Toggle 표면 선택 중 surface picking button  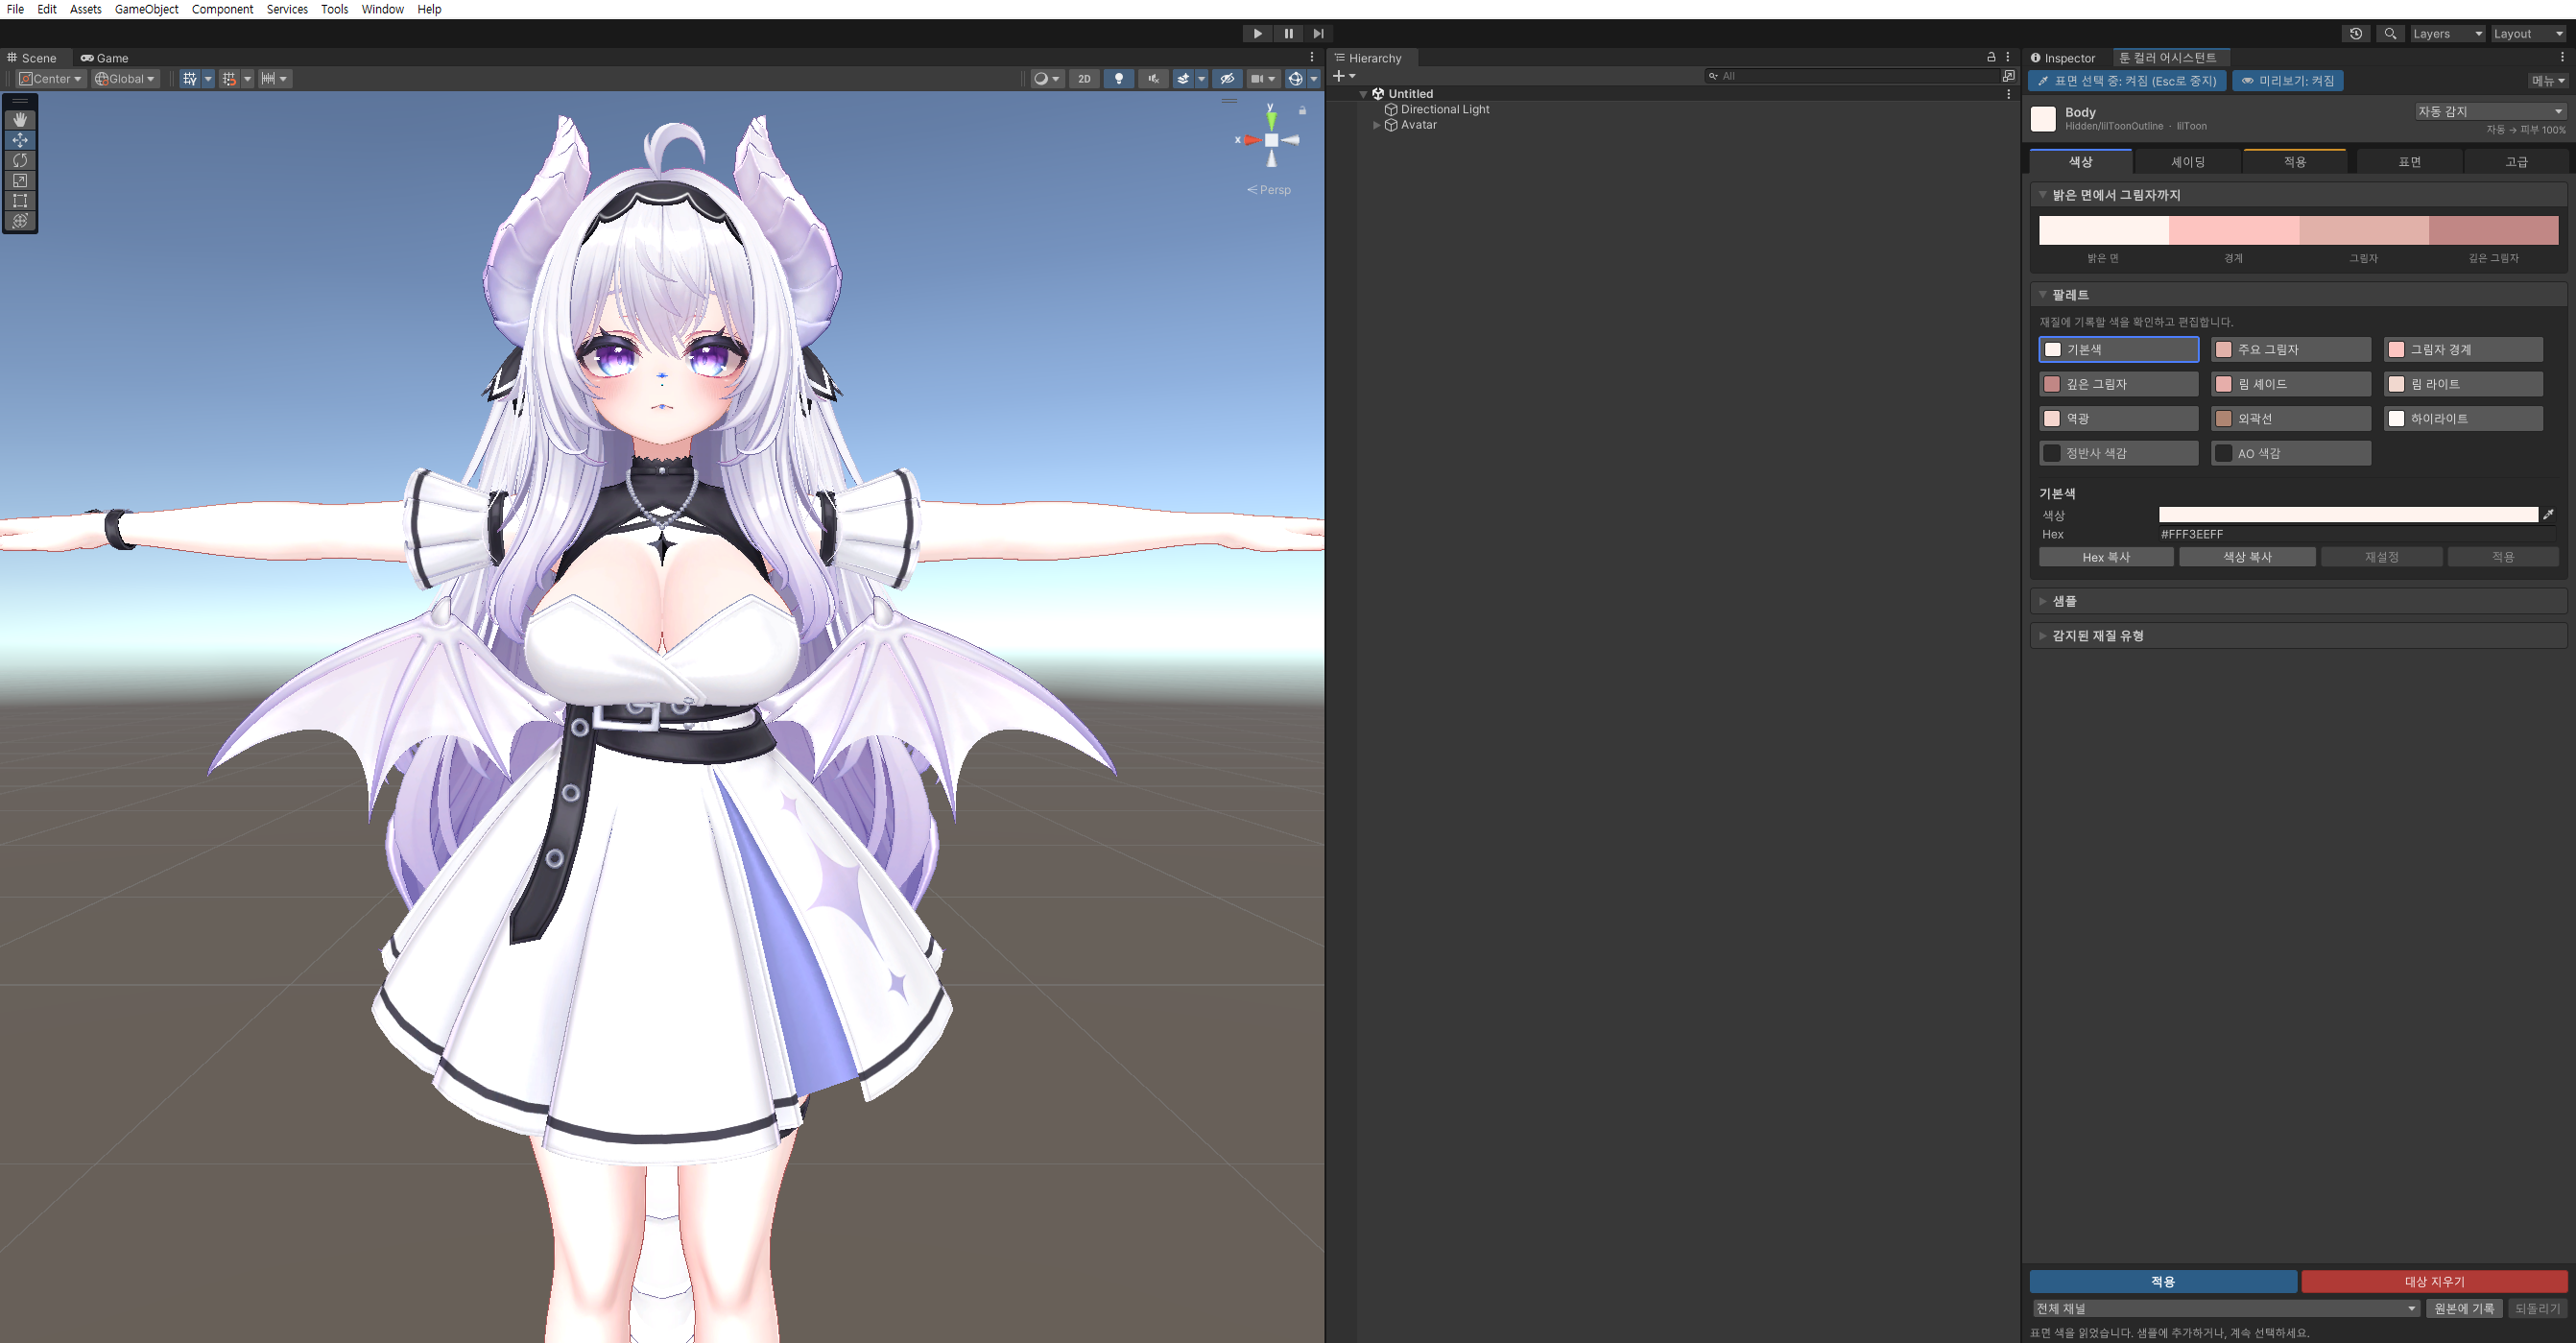(2127, 81)
